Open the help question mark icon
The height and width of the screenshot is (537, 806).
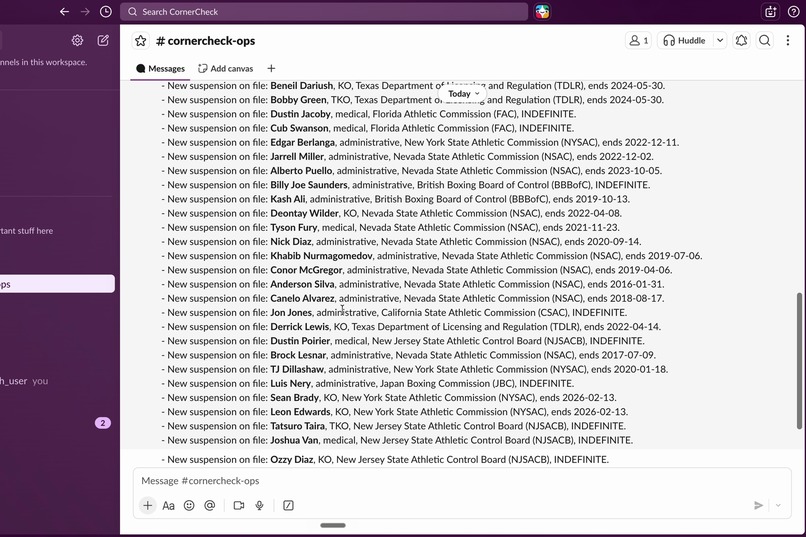click(793, 11)
